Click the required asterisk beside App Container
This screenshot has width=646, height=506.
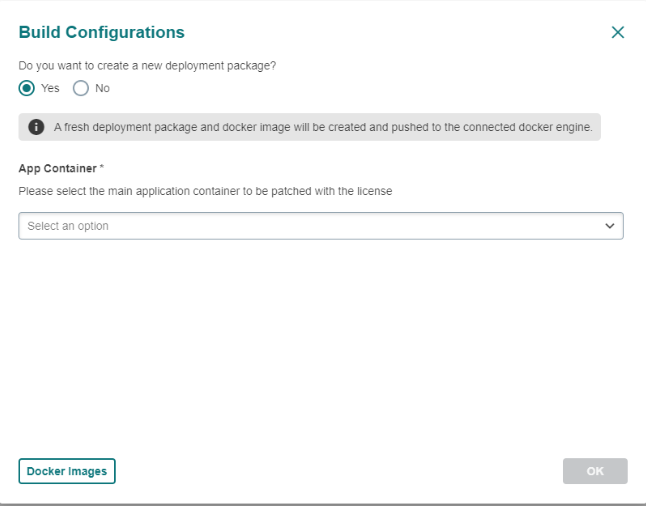pyautogui.click(x=102, y=168)
